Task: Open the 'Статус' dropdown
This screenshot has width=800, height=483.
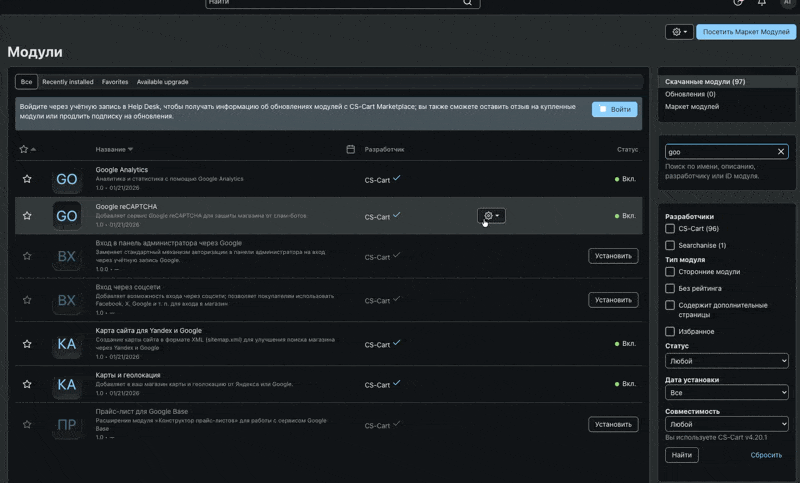Action: 726,361
